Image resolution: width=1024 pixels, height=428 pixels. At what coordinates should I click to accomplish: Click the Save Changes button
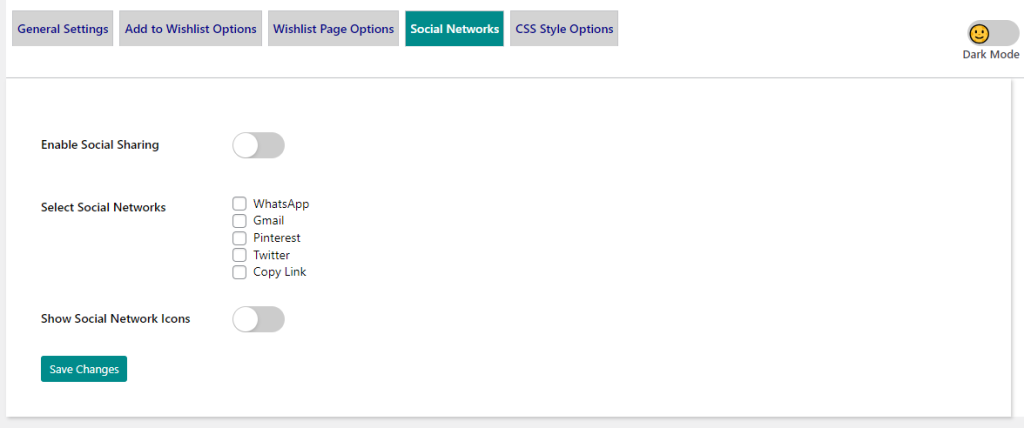(x=84, y=369)
